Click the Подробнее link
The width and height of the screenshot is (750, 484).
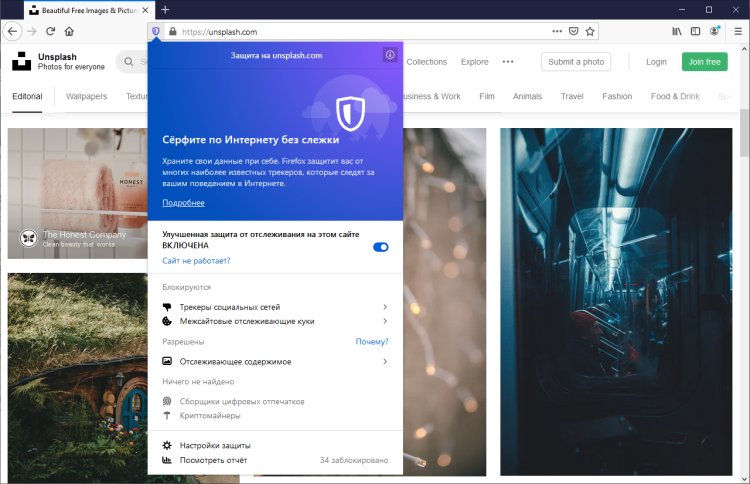[183, 203]
